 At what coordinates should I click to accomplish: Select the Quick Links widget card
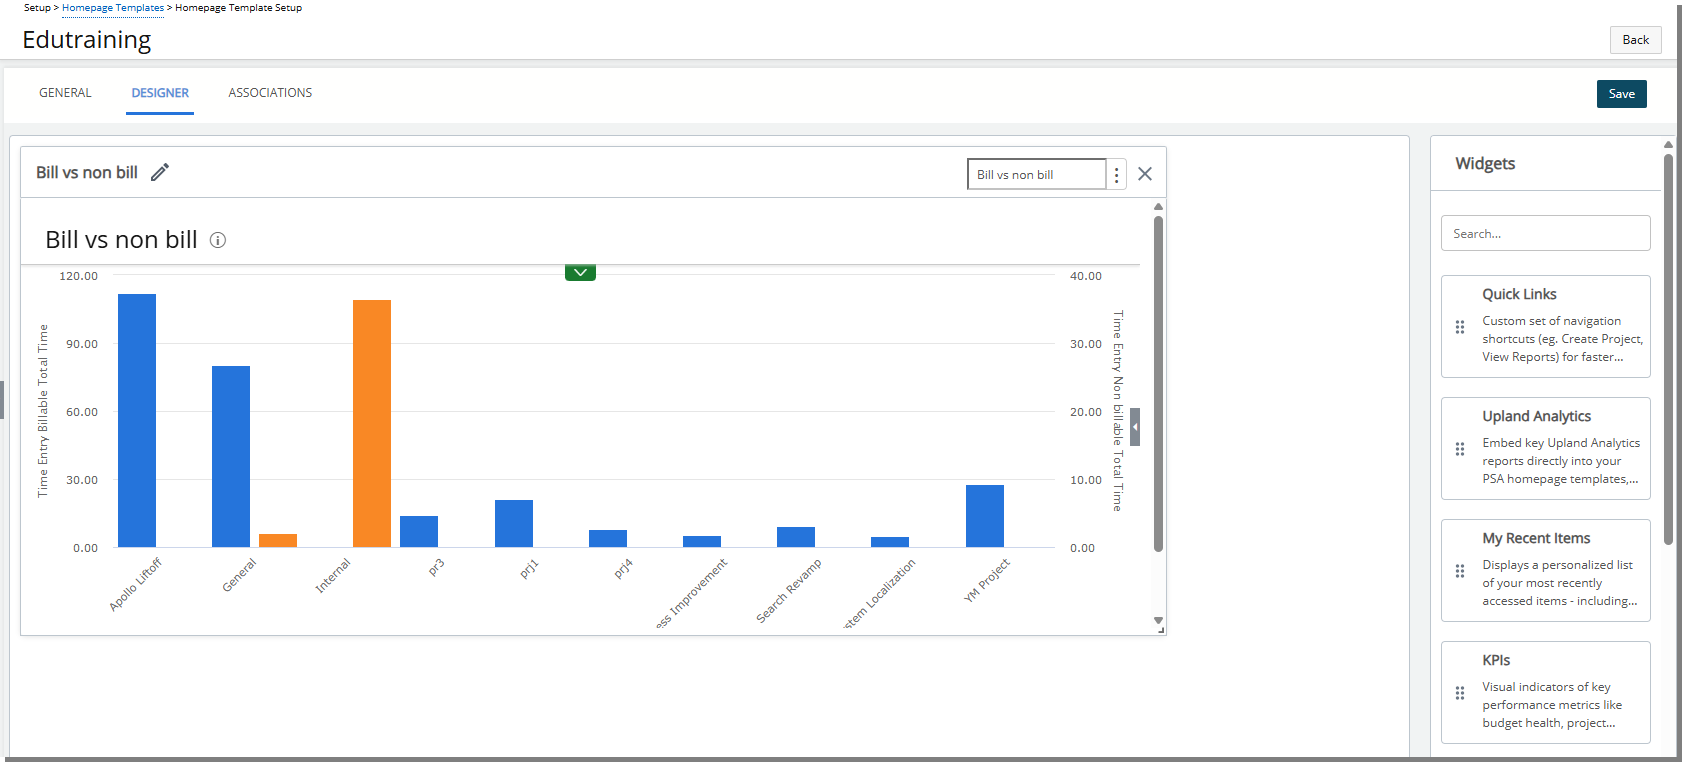[x=1546, y=327]
